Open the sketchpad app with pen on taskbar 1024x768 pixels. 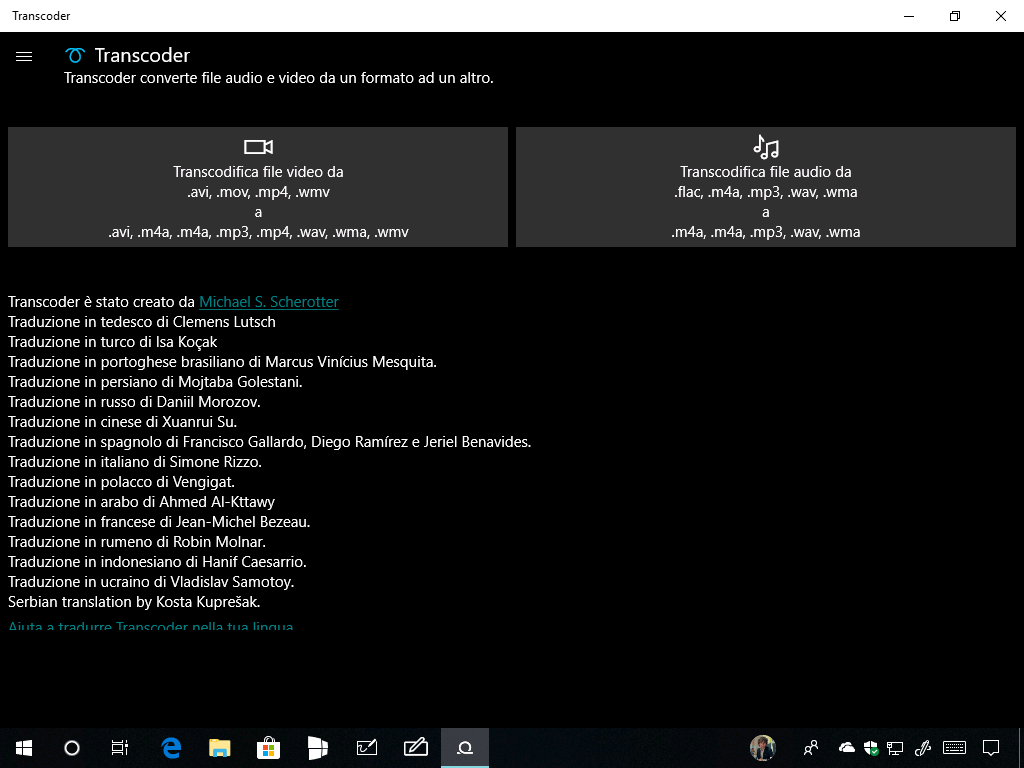coord(366,748)
